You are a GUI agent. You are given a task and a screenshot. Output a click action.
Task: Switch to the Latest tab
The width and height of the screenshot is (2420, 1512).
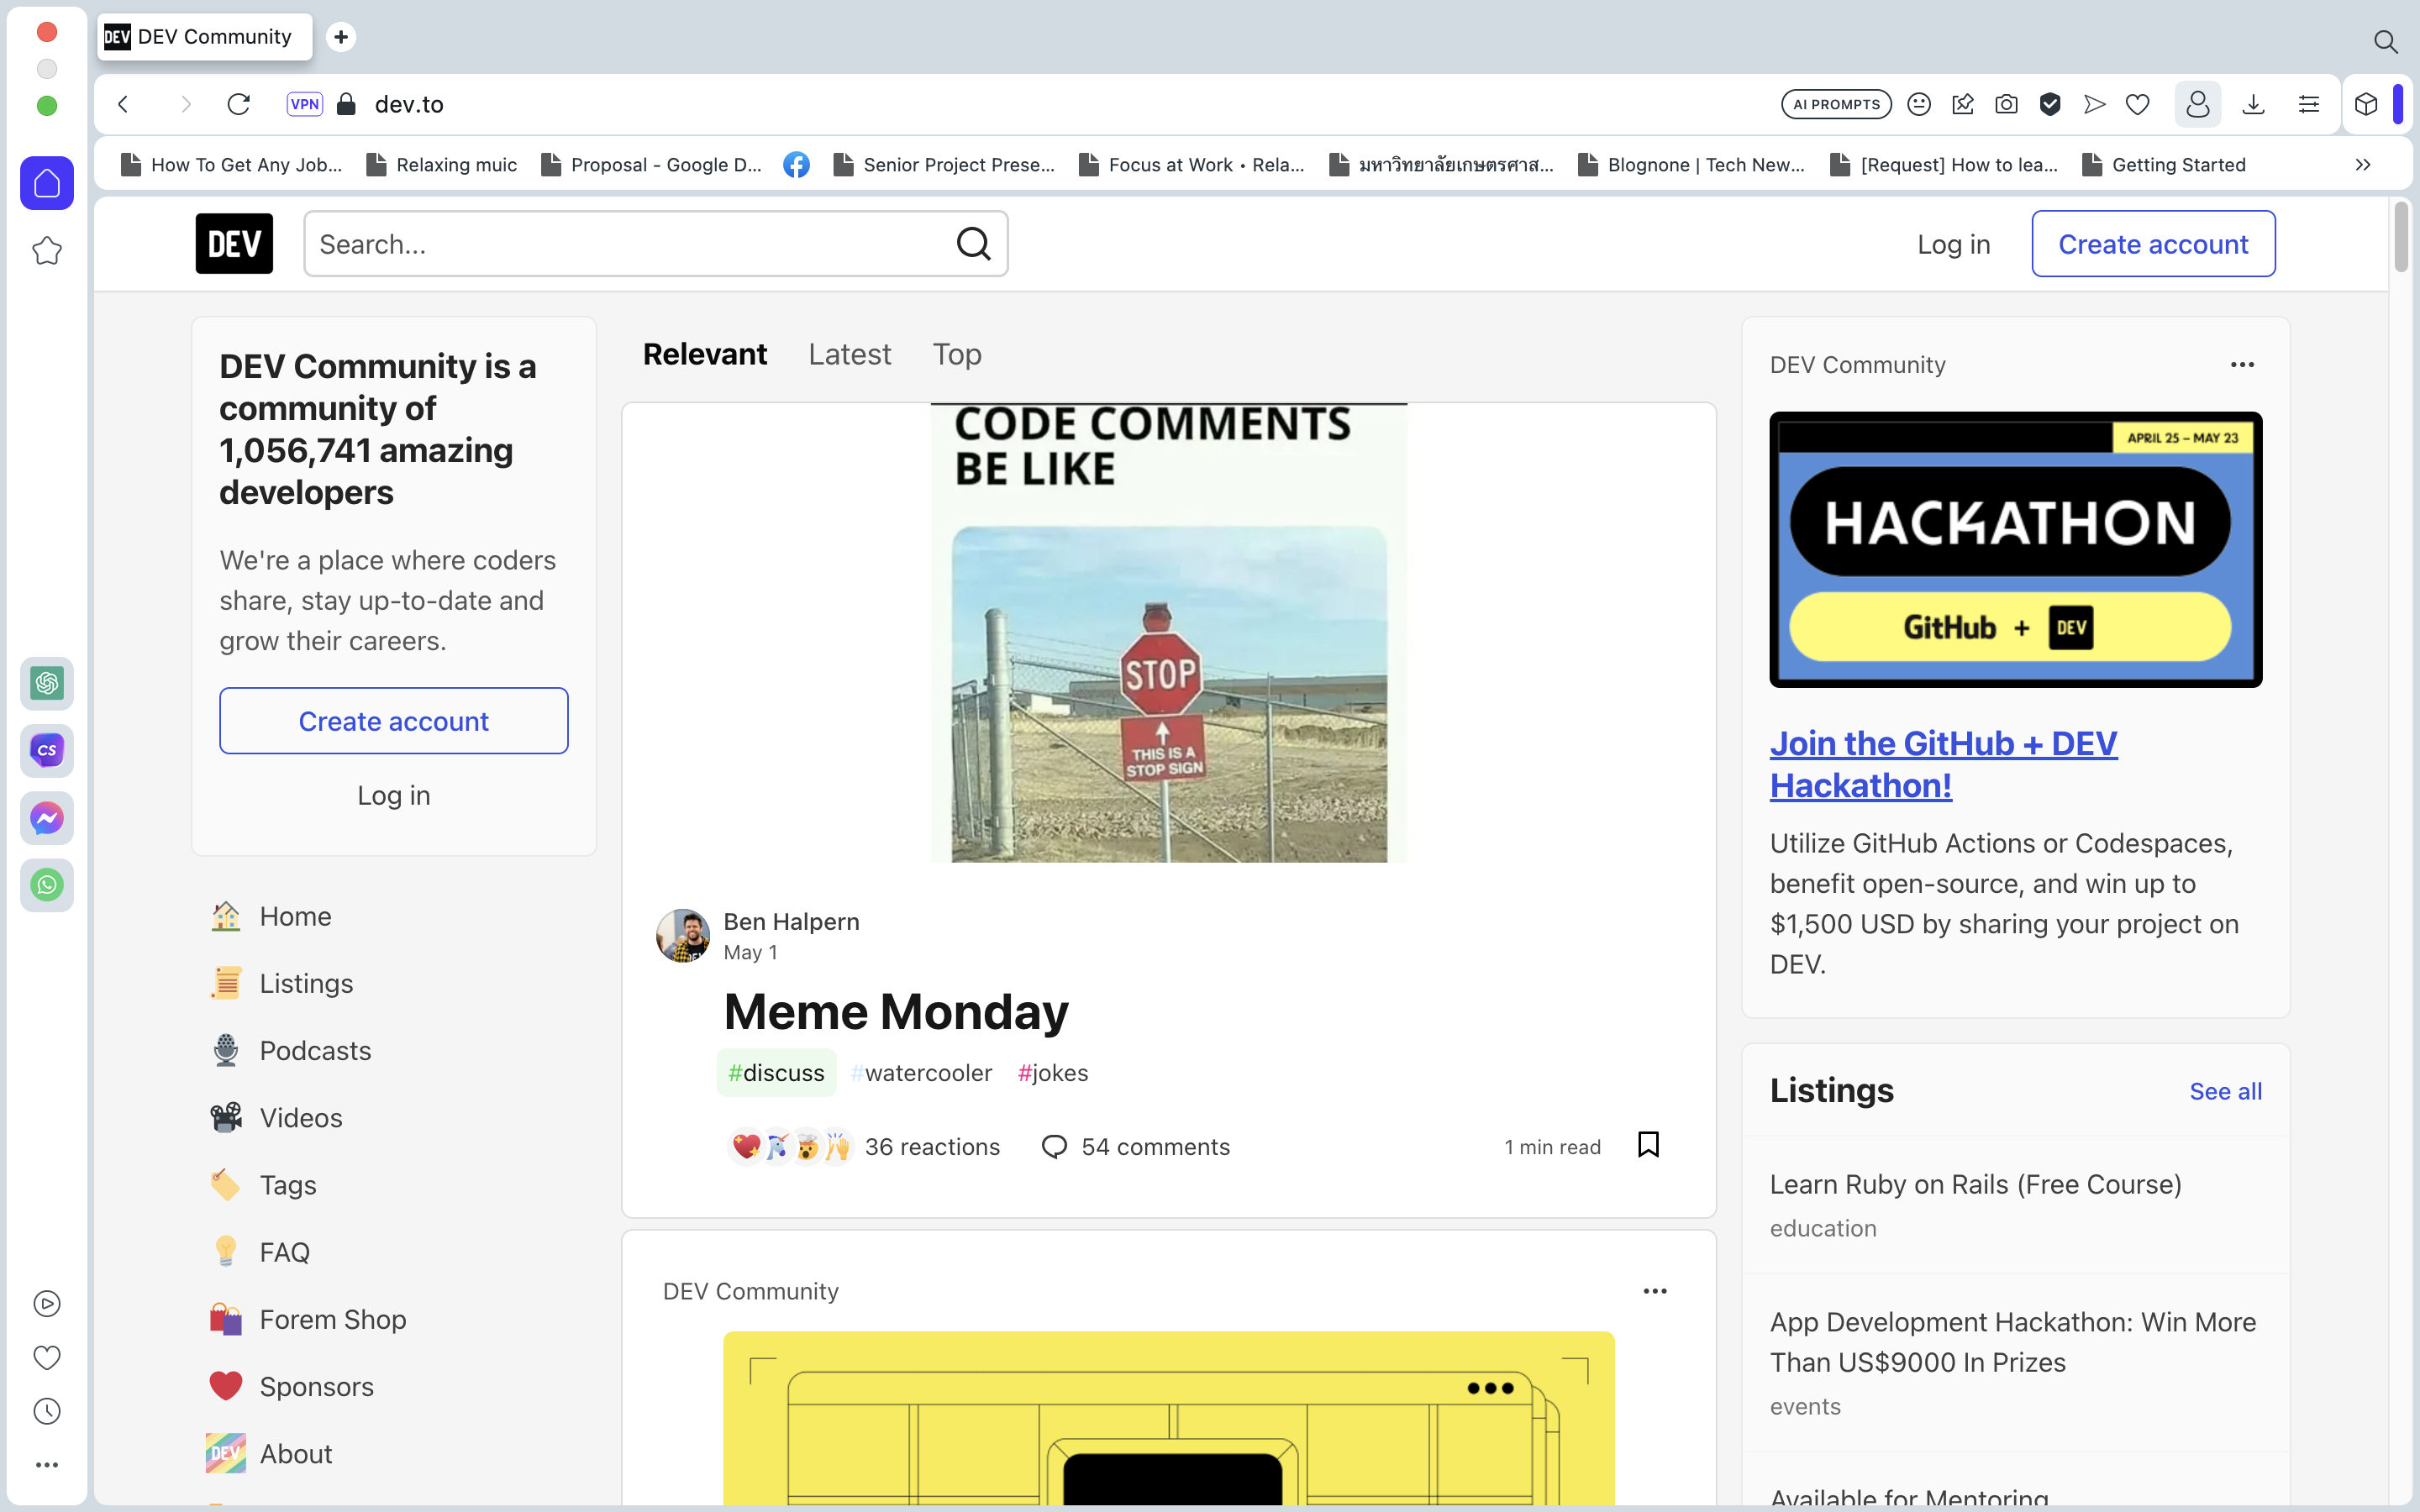pyautogui.click(x=849, y=354)
